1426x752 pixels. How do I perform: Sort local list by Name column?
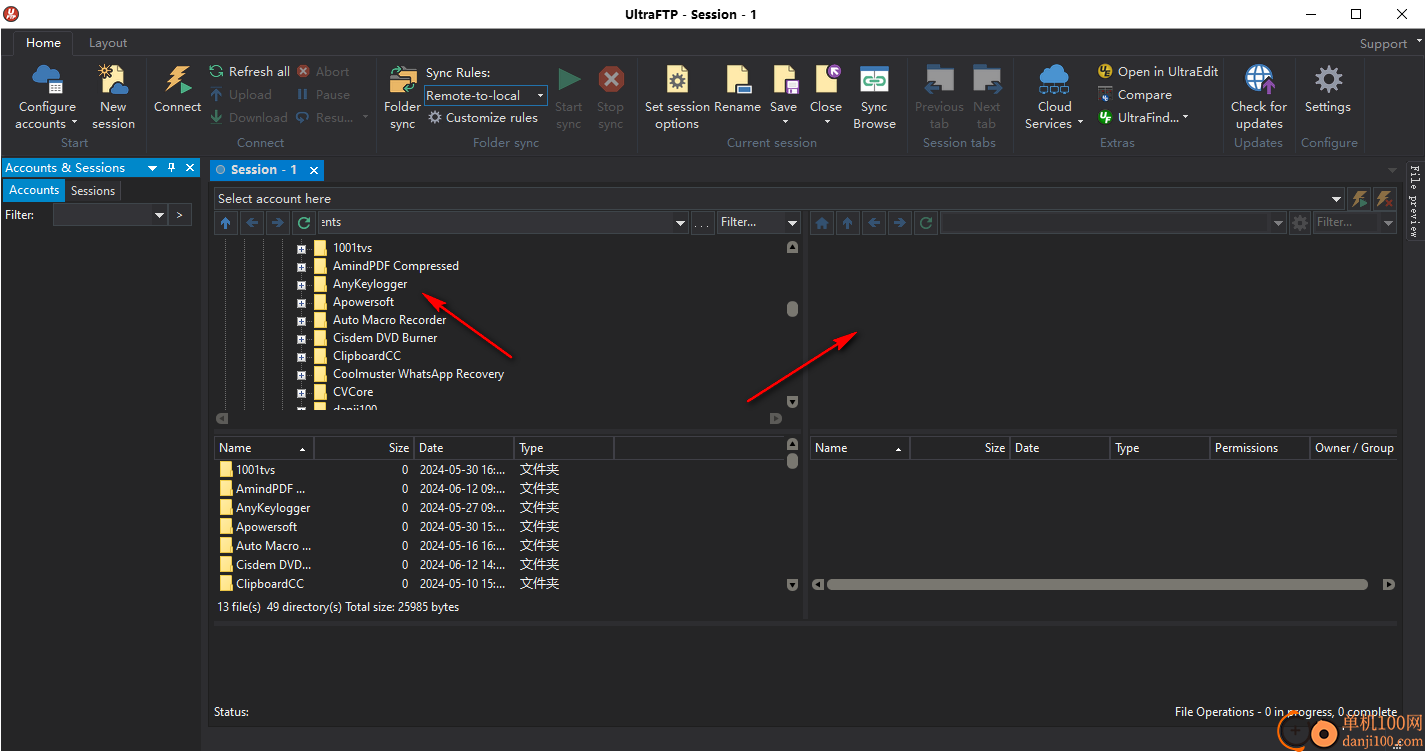[x=264, y=448]
